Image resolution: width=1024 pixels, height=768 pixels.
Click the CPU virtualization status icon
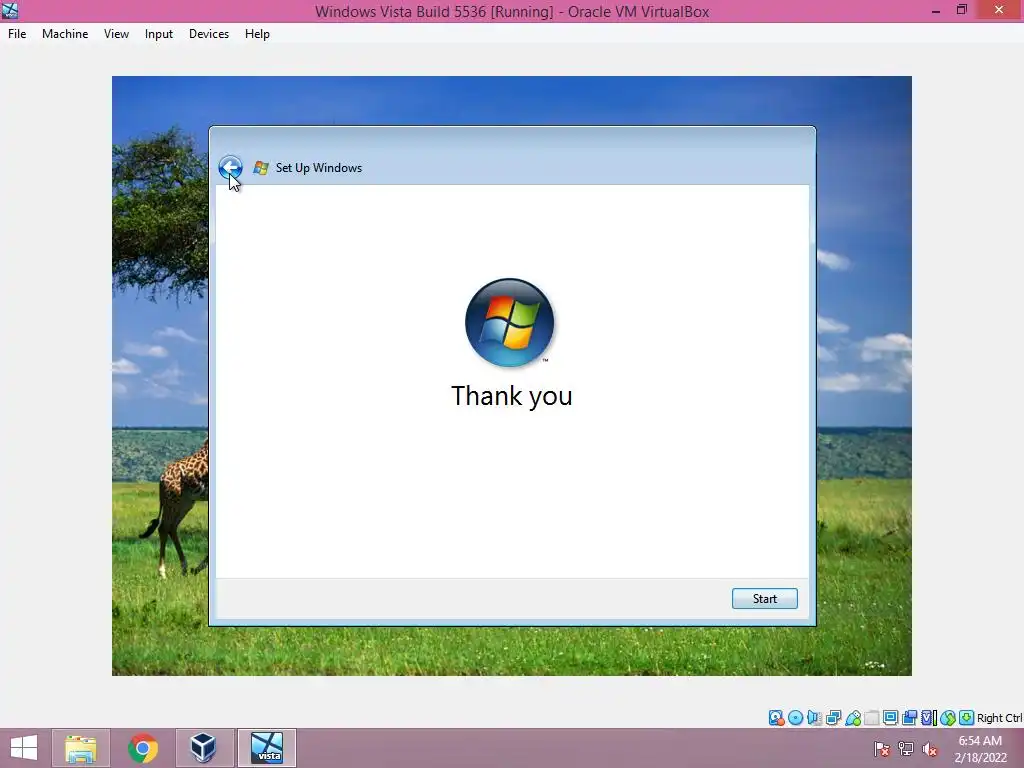(929, 718)
